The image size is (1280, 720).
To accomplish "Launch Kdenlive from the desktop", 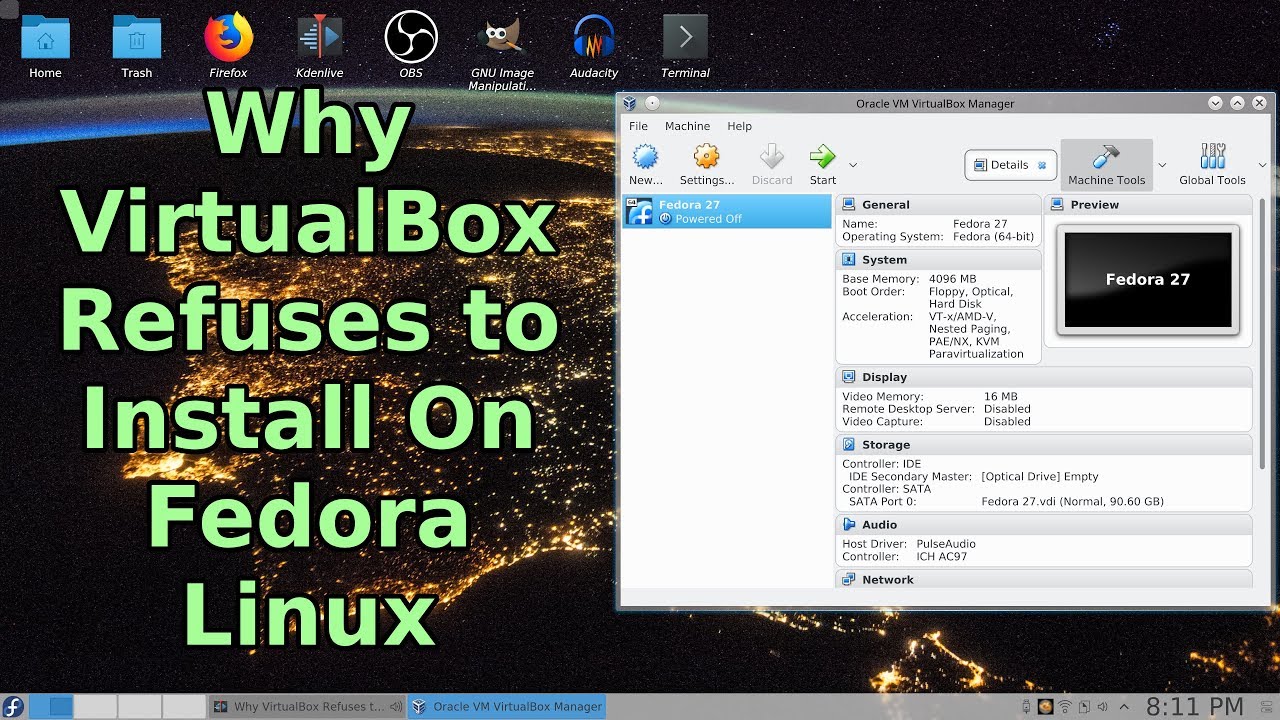I will (320, 46).
